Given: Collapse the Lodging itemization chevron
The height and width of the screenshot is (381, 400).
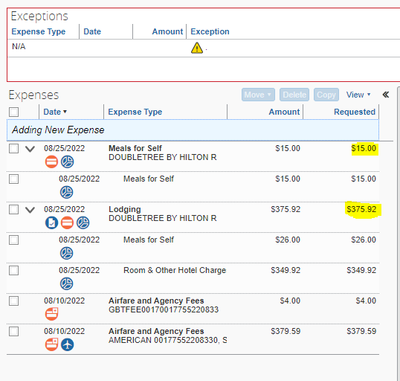Looking at the screenshot, I should 30,210.
